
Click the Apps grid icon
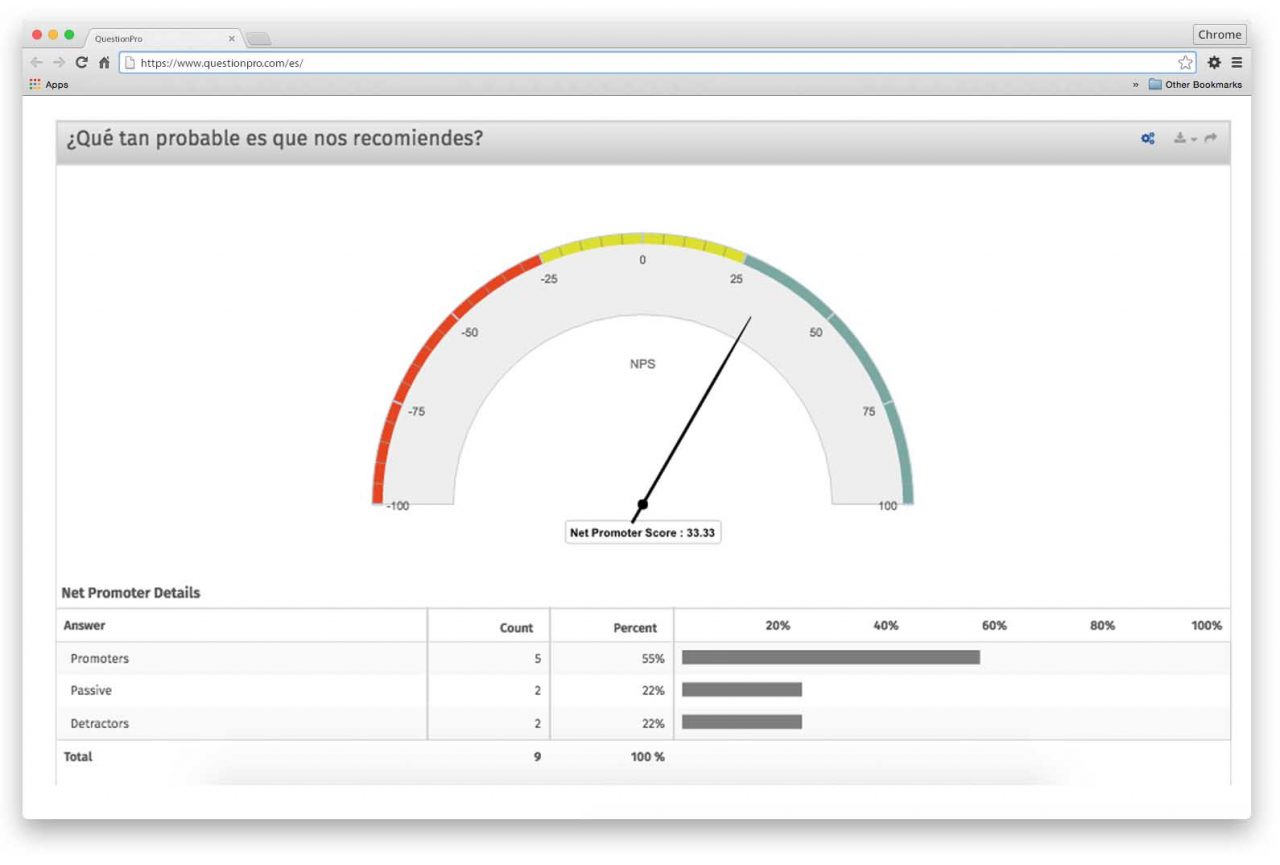[x=35, y=84]
